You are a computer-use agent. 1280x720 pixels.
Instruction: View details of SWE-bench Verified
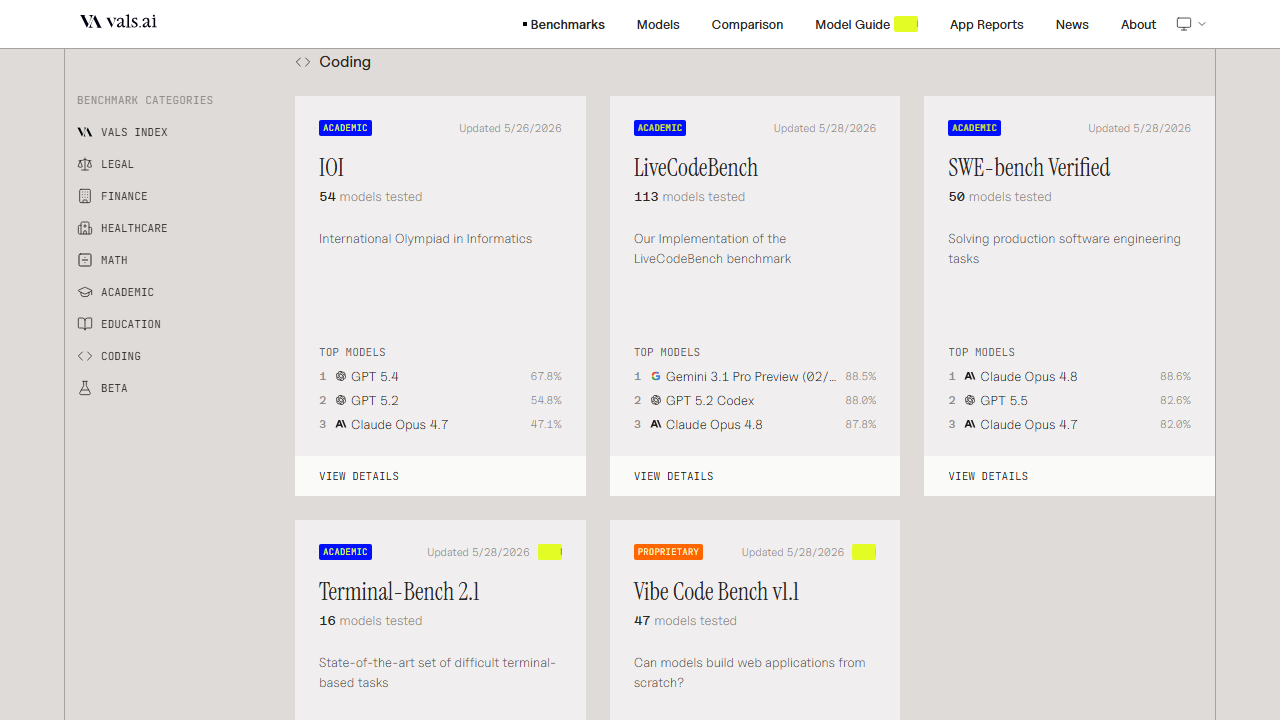tap(1069, 476)
